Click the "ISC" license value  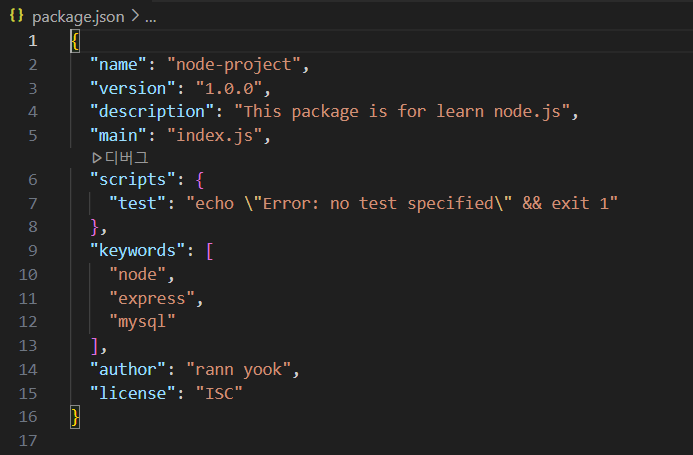[x=219, y=394]
